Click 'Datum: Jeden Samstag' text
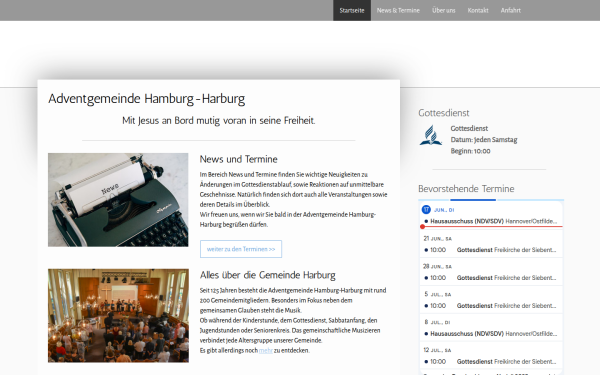600x375 pixels. 484,140
